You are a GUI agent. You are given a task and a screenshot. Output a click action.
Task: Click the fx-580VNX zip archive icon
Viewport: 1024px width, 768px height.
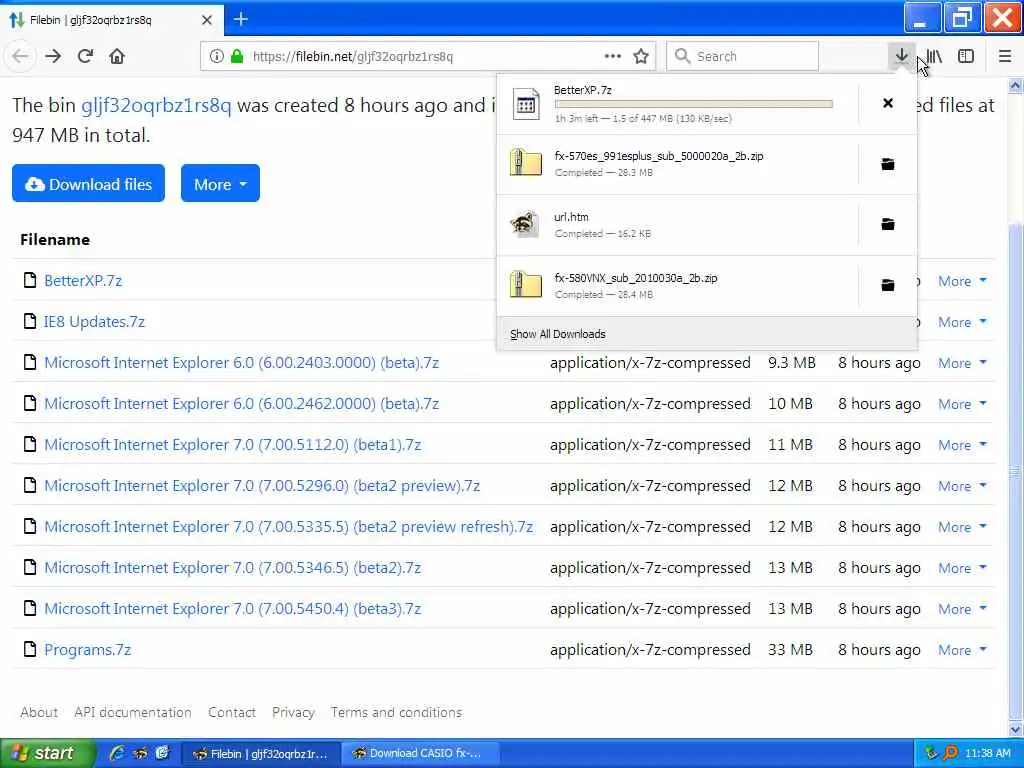point(526,285)
